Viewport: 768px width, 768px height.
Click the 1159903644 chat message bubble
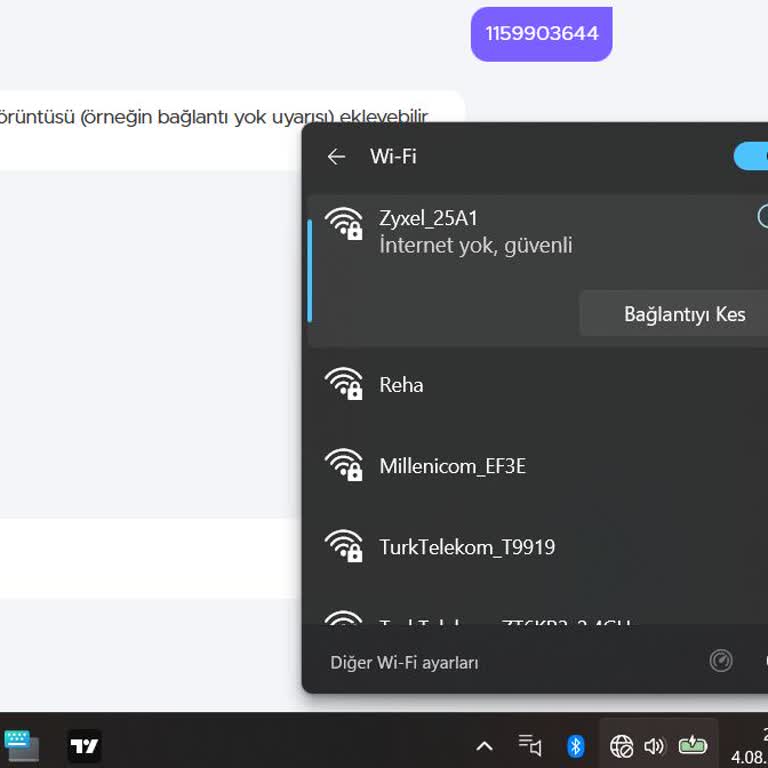[541, 34]
